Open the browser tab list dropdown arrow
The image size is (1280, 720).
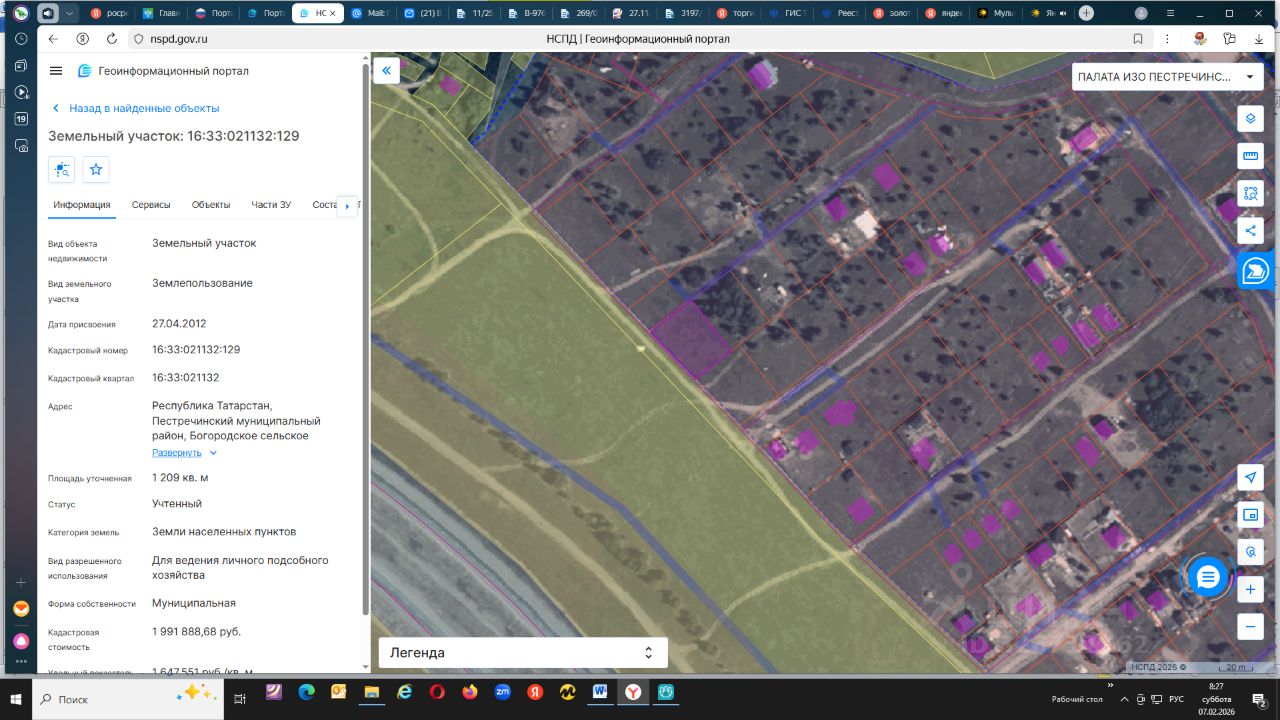pyautogui.click(x=69, y=13)
